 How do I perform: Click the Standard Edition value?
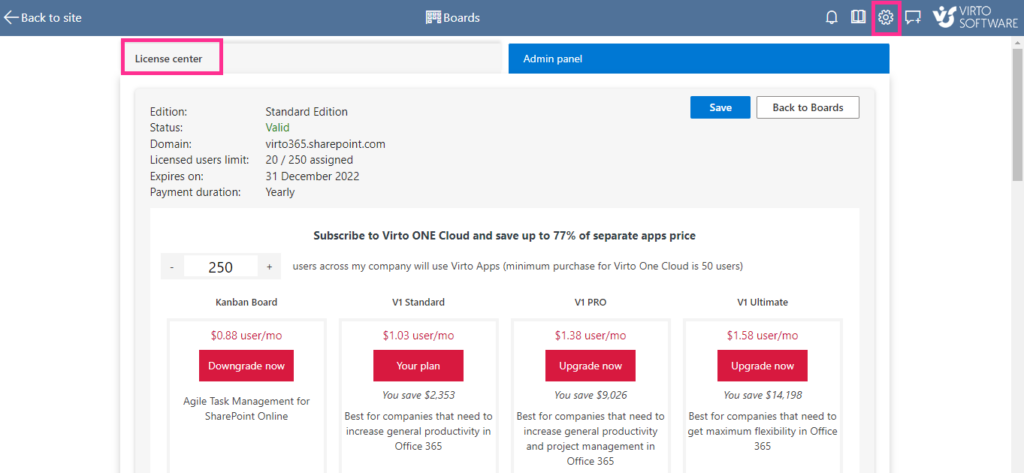tap(306, 112)
